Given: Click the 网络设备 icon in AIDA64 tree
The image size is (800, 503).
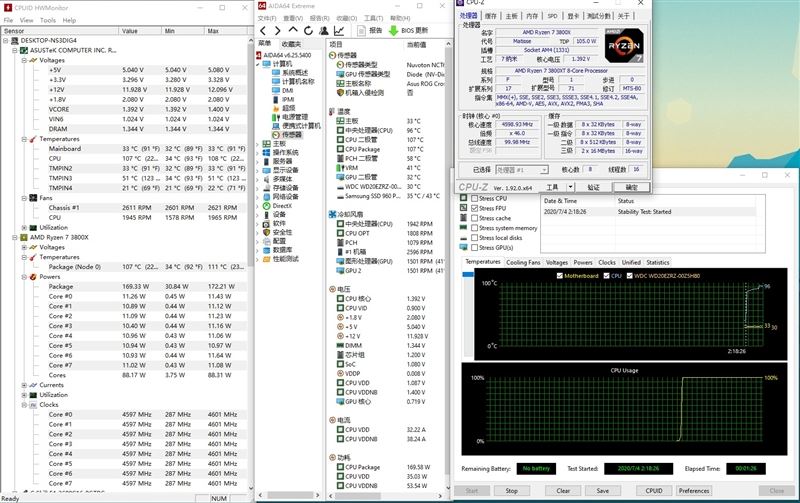Looking at the screenshot, I should (x=266, y=197).
